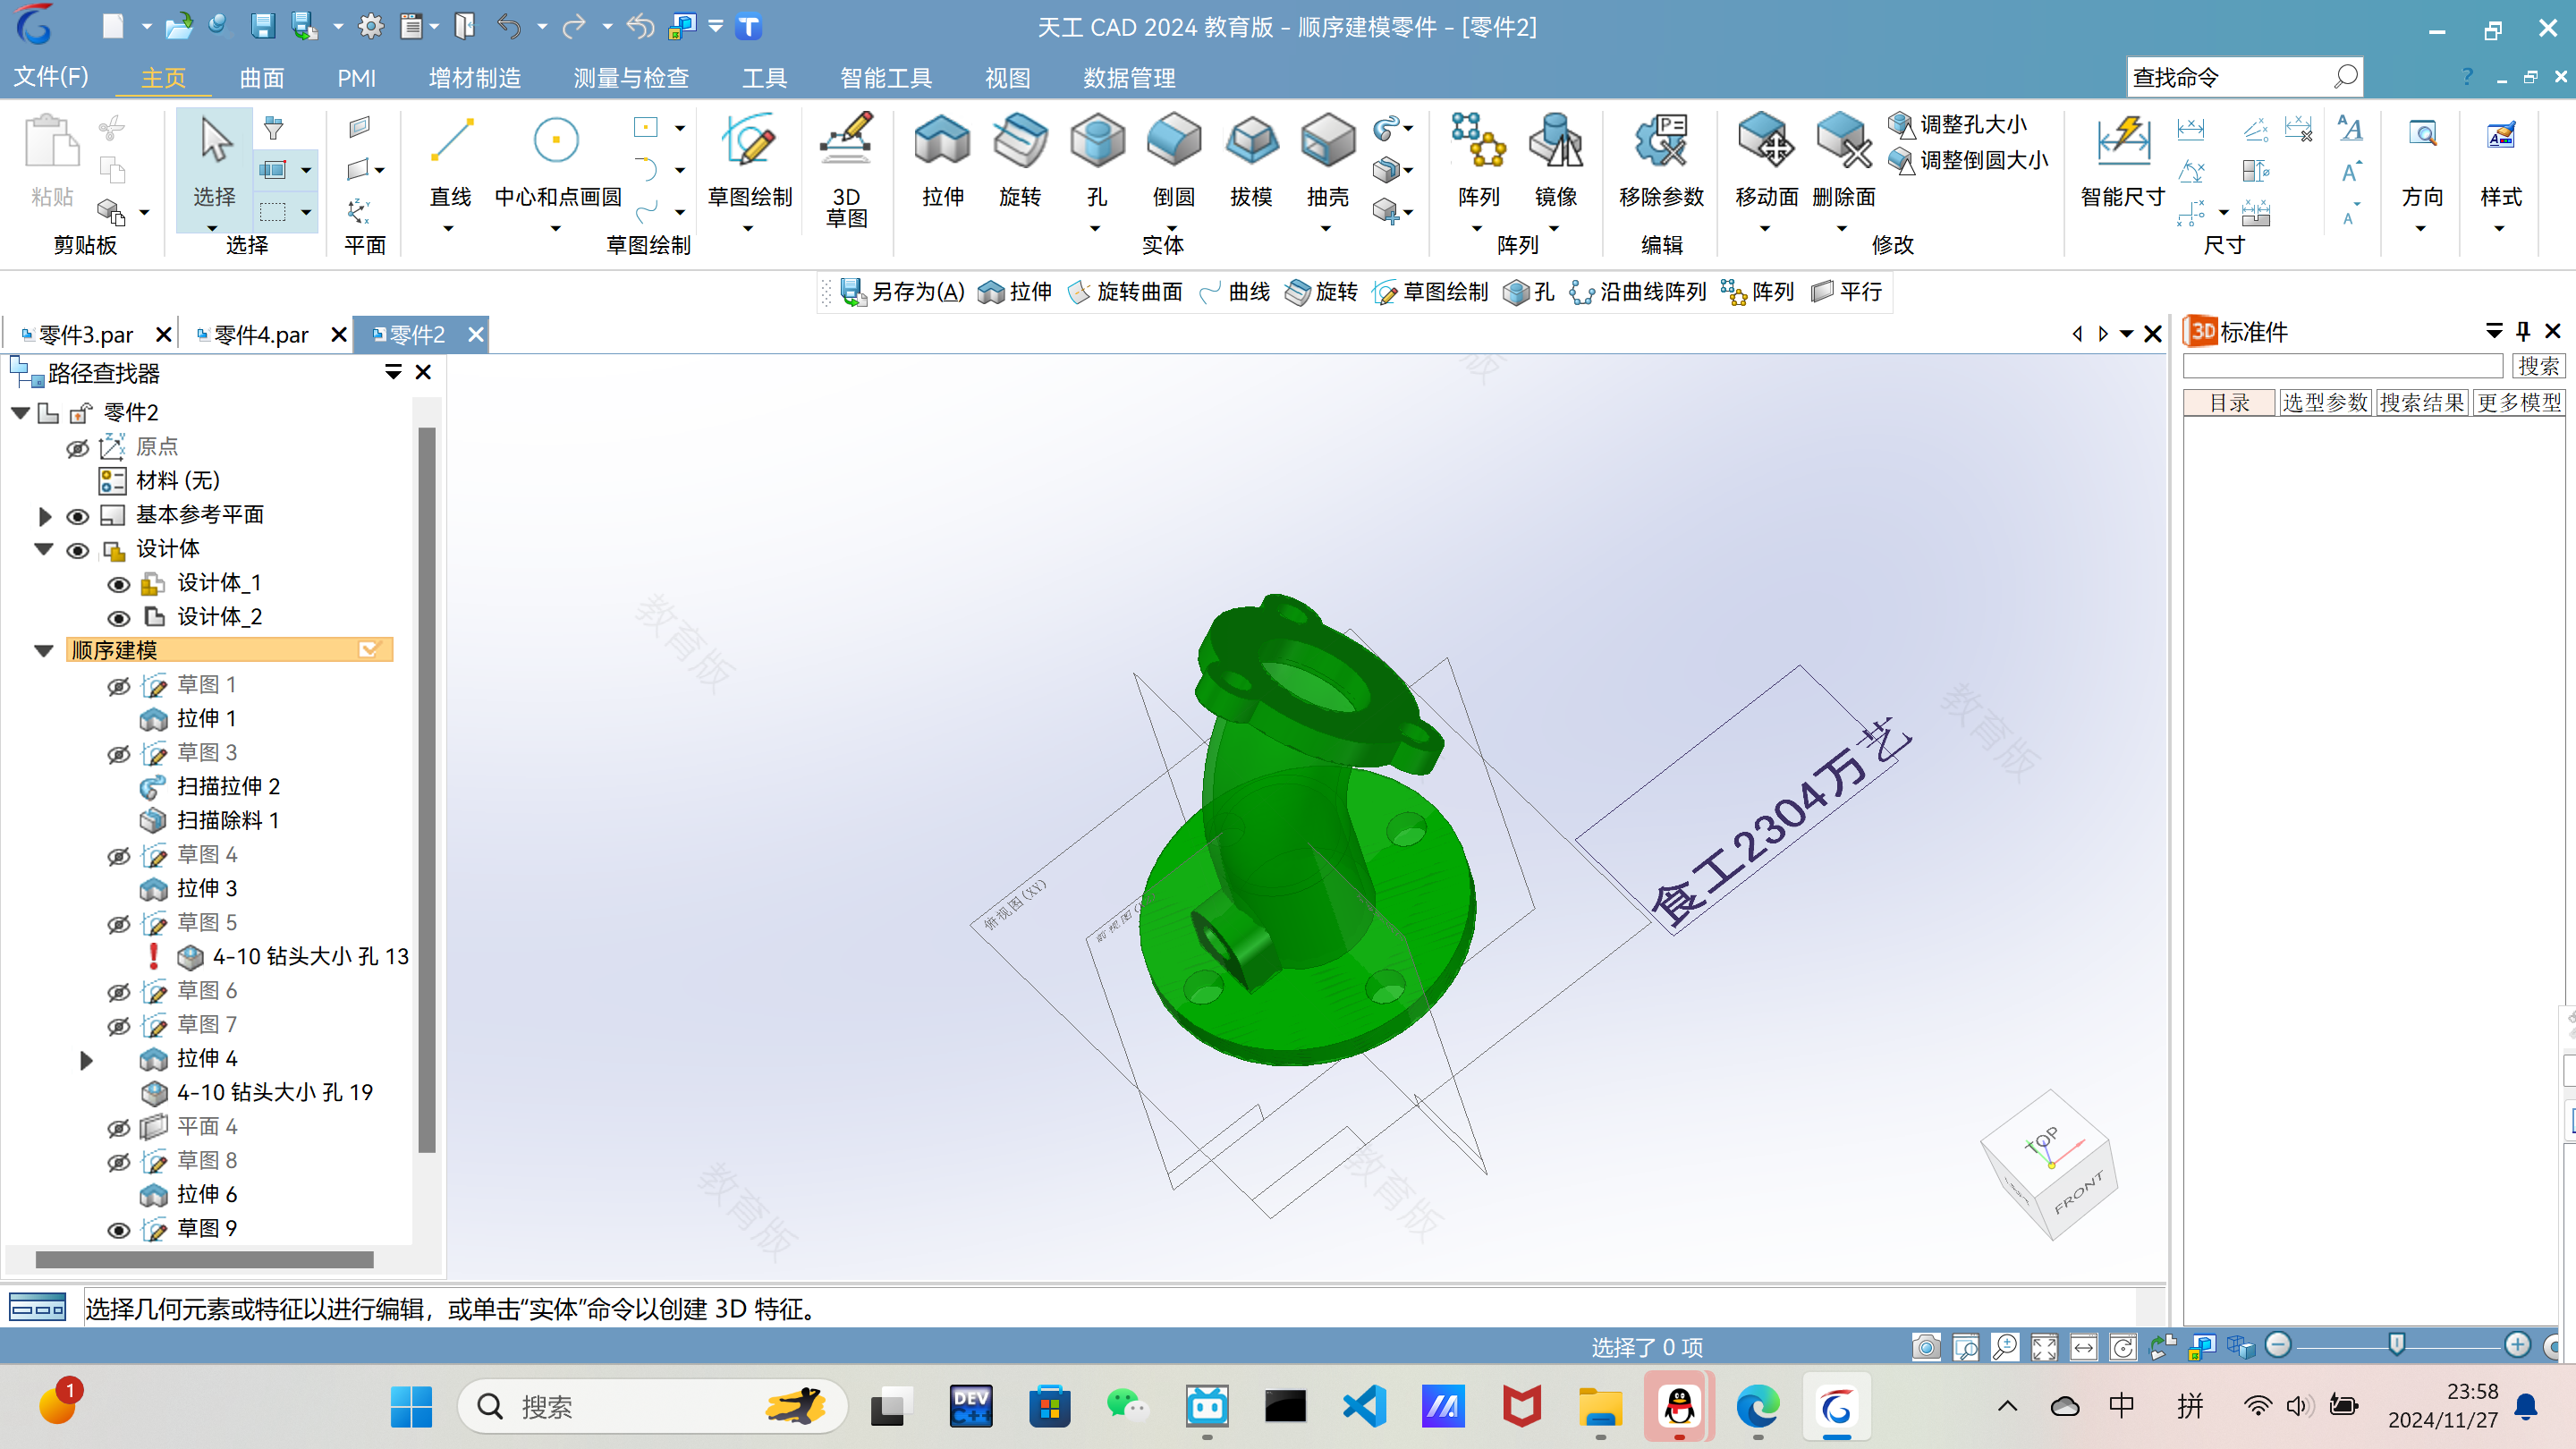Toggle visibility eye of 设计体_2
Screen dimensions: 2576x1449
point(118,618)
